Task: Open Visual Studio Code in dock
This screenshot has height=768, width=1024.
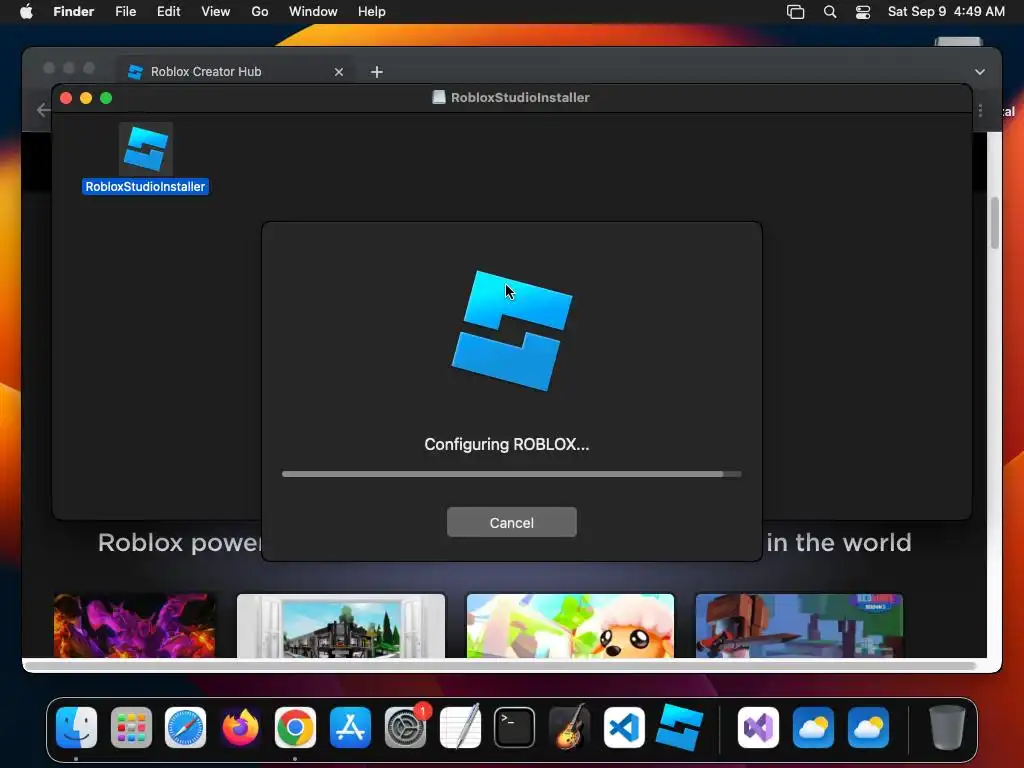Action: coord(624,727)
